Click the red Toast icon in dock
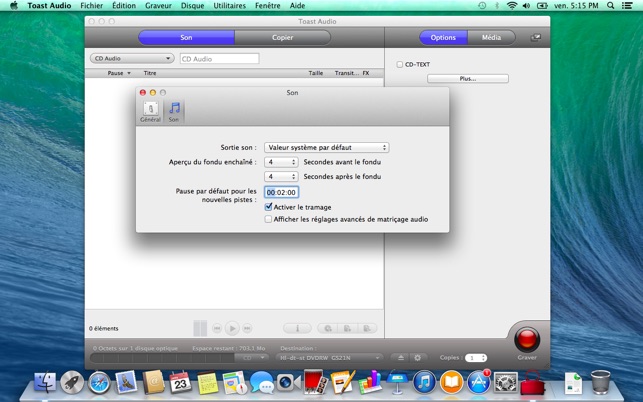643x402 pixels. pos(532,382)
